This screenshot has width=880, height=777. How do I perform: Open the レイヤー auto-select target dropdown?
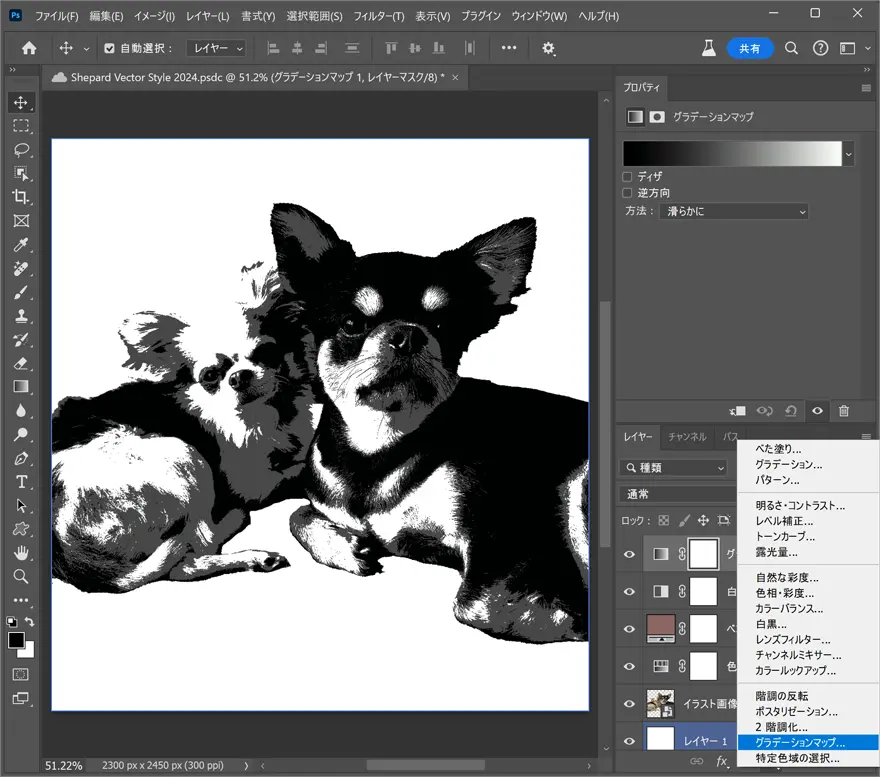pos(216,48)
